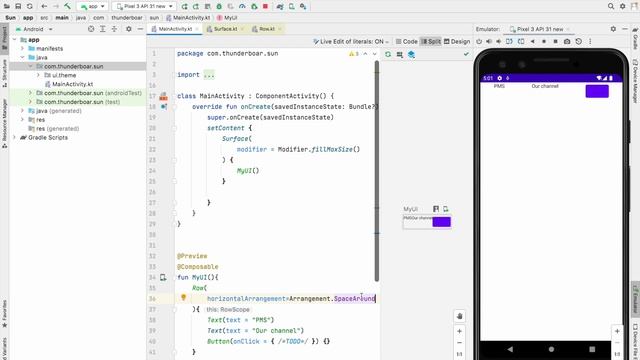Click emulator power button icon
The image size is (640, 360).
coord(479,42)
